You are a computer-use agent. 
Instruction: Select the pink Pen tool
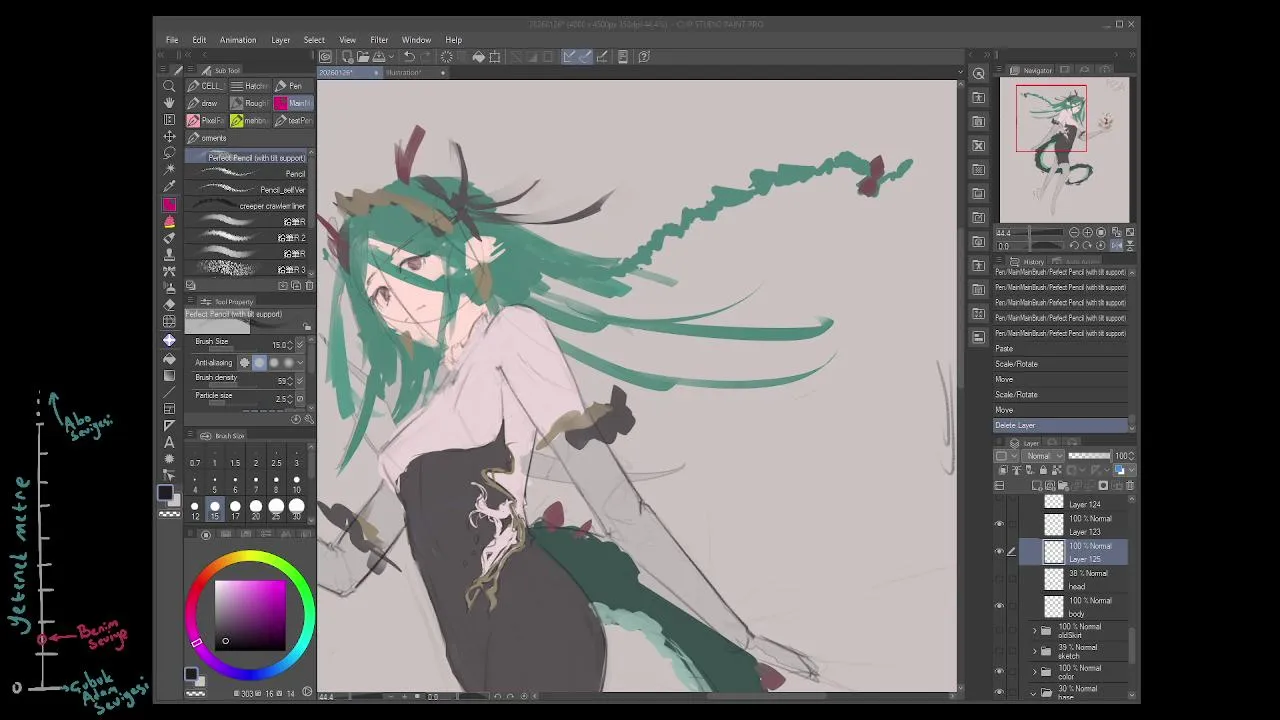tap(169, 204)
